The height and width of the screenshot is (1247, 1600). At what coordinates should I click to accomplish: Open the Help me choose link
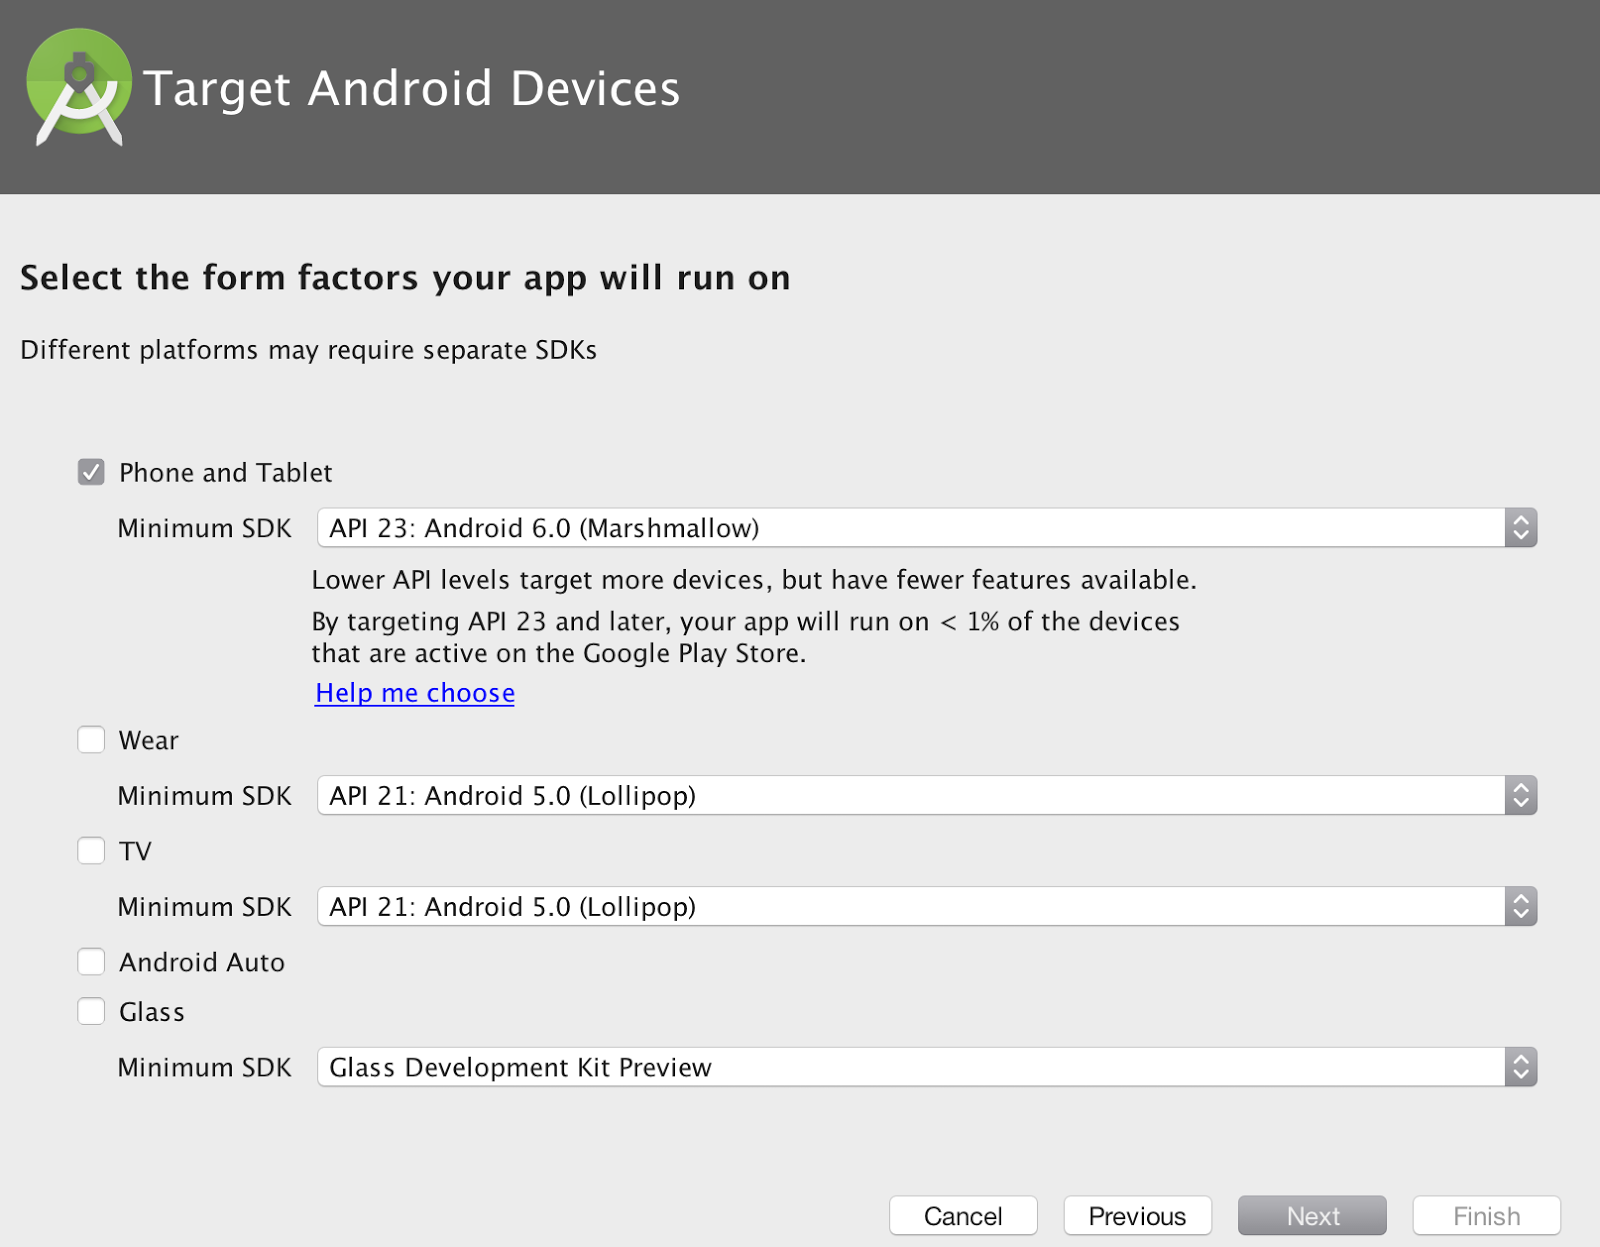click(415, 693)
